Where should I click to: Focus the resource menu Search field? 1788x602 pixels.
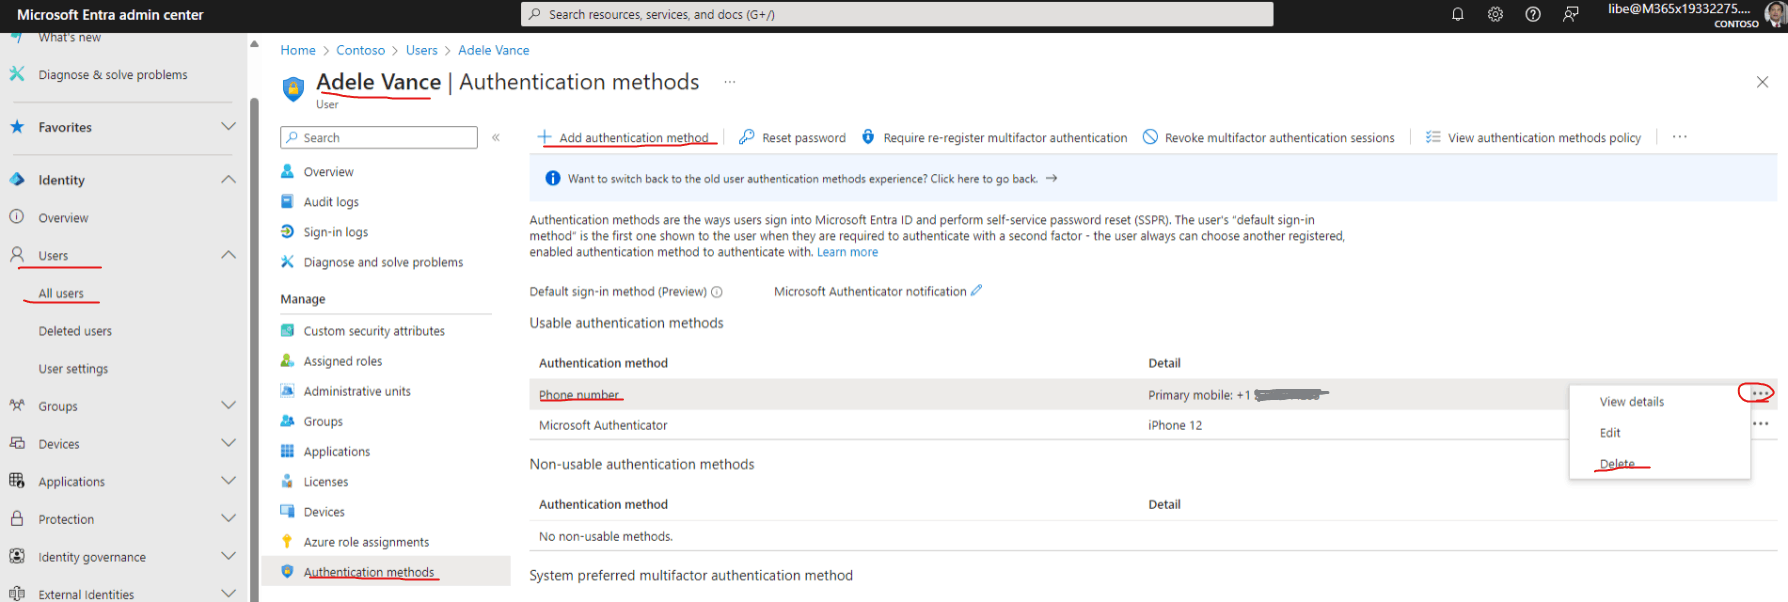(x=379, y=137)
